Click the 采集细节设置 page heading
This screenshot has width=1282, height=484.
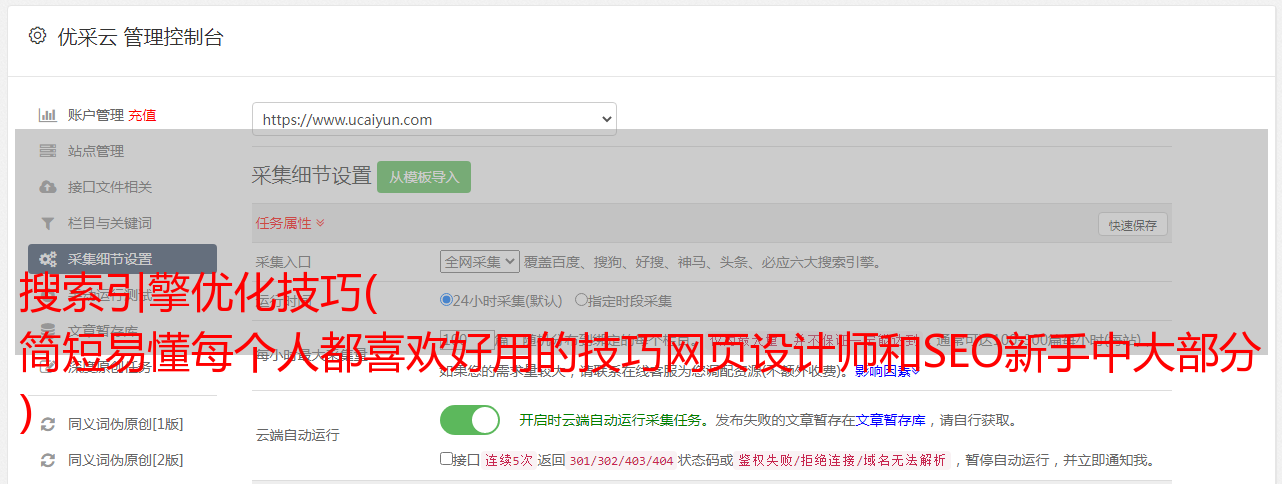312,176
